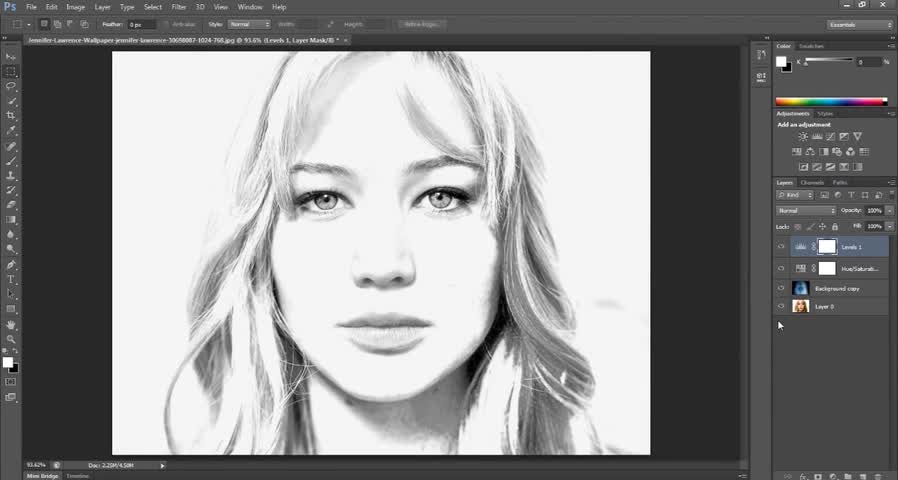Screen dimensions: 898x480
Task: Open the layer blend mode dropdown
Action: (x=806, y=211)
